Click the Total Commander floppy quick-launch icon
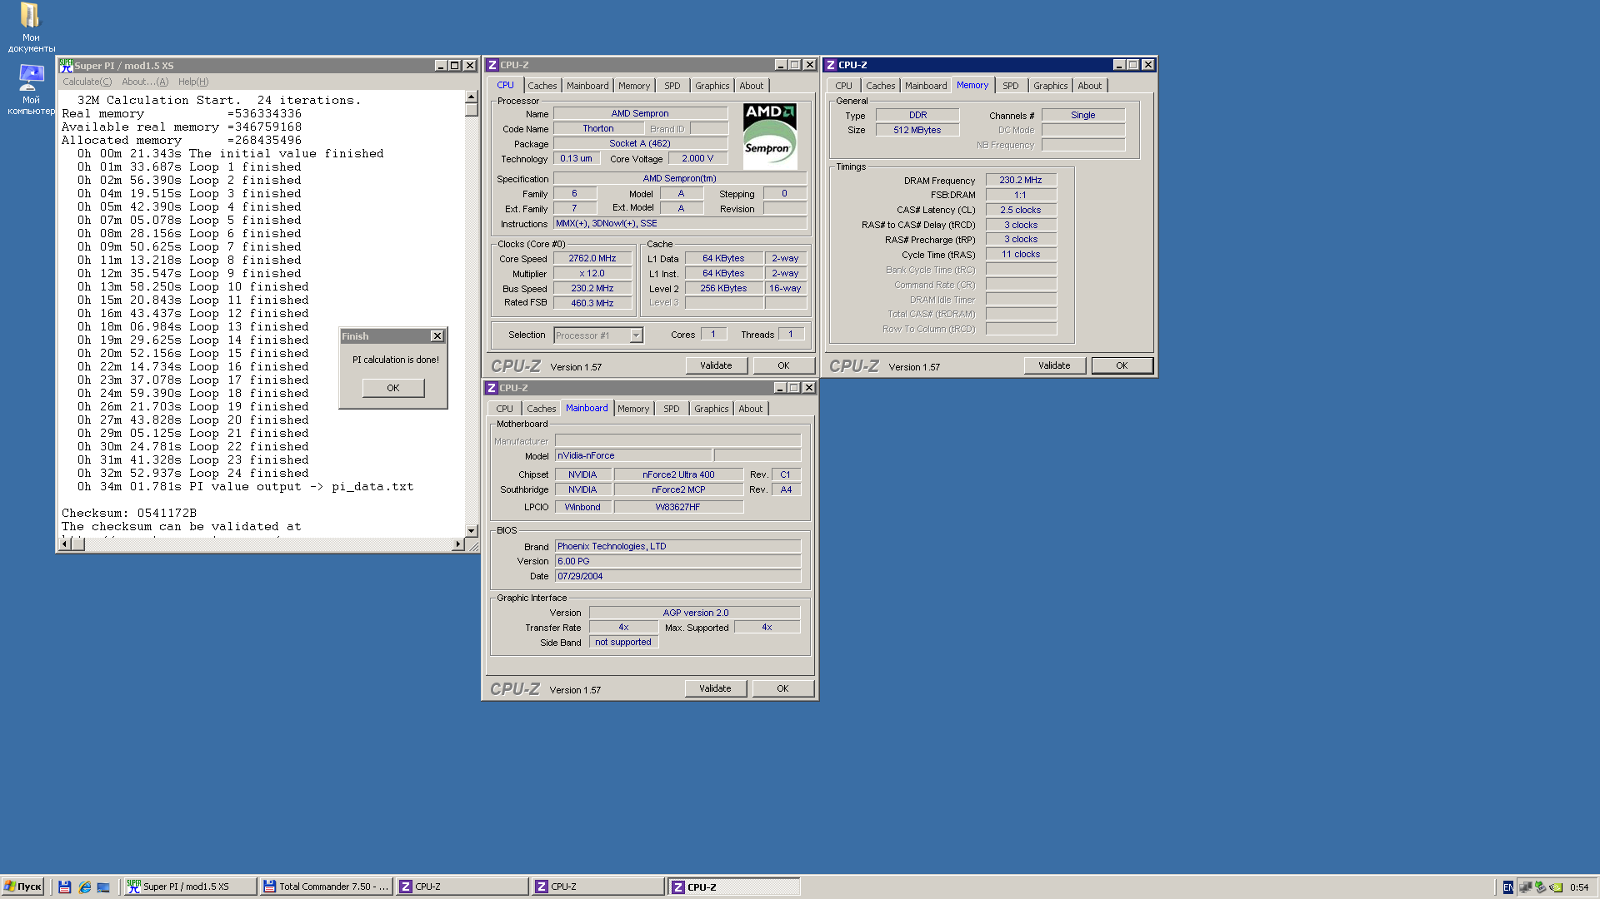 point(65,887)
